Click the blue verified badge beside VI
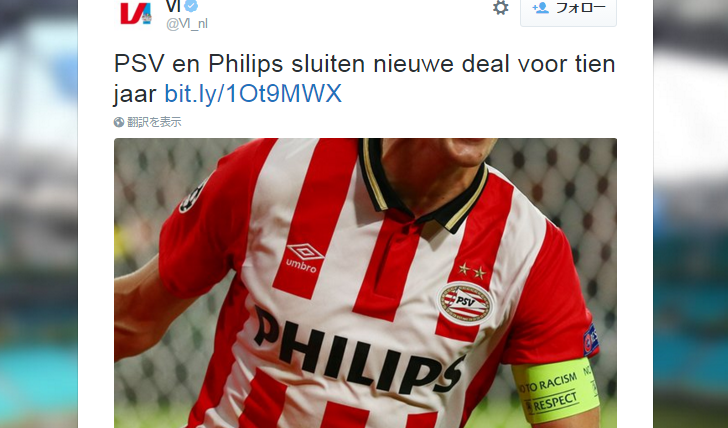Viewport: 728px width, 428px height. [x=191, y=6]
